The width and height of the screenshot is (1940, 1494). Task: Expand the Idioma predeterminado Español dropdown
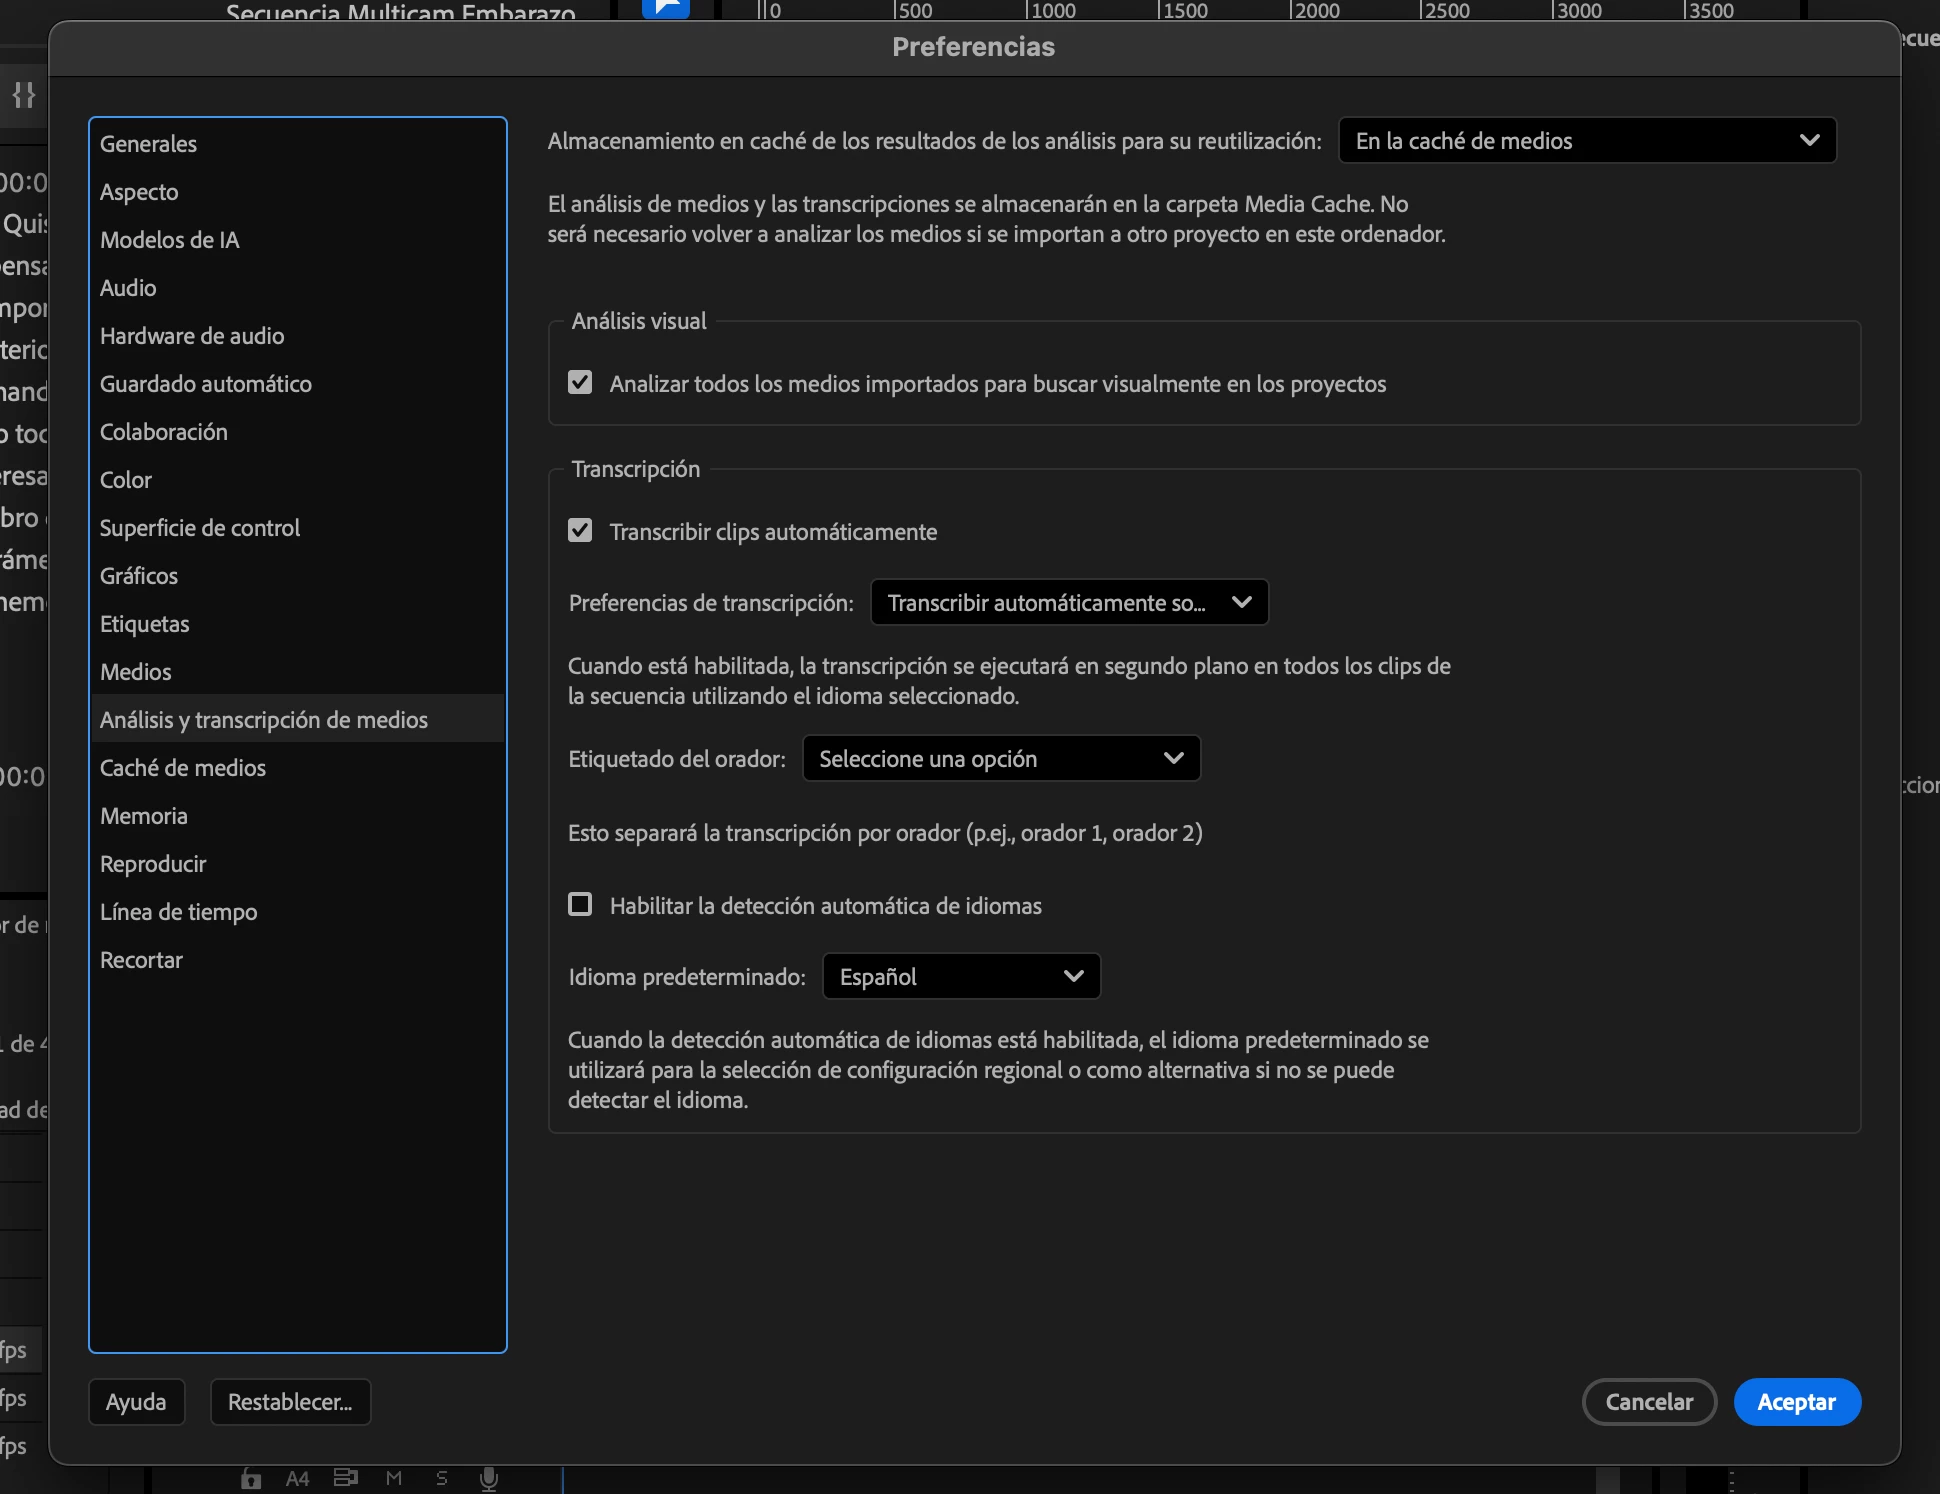click(x=961, y=977)
